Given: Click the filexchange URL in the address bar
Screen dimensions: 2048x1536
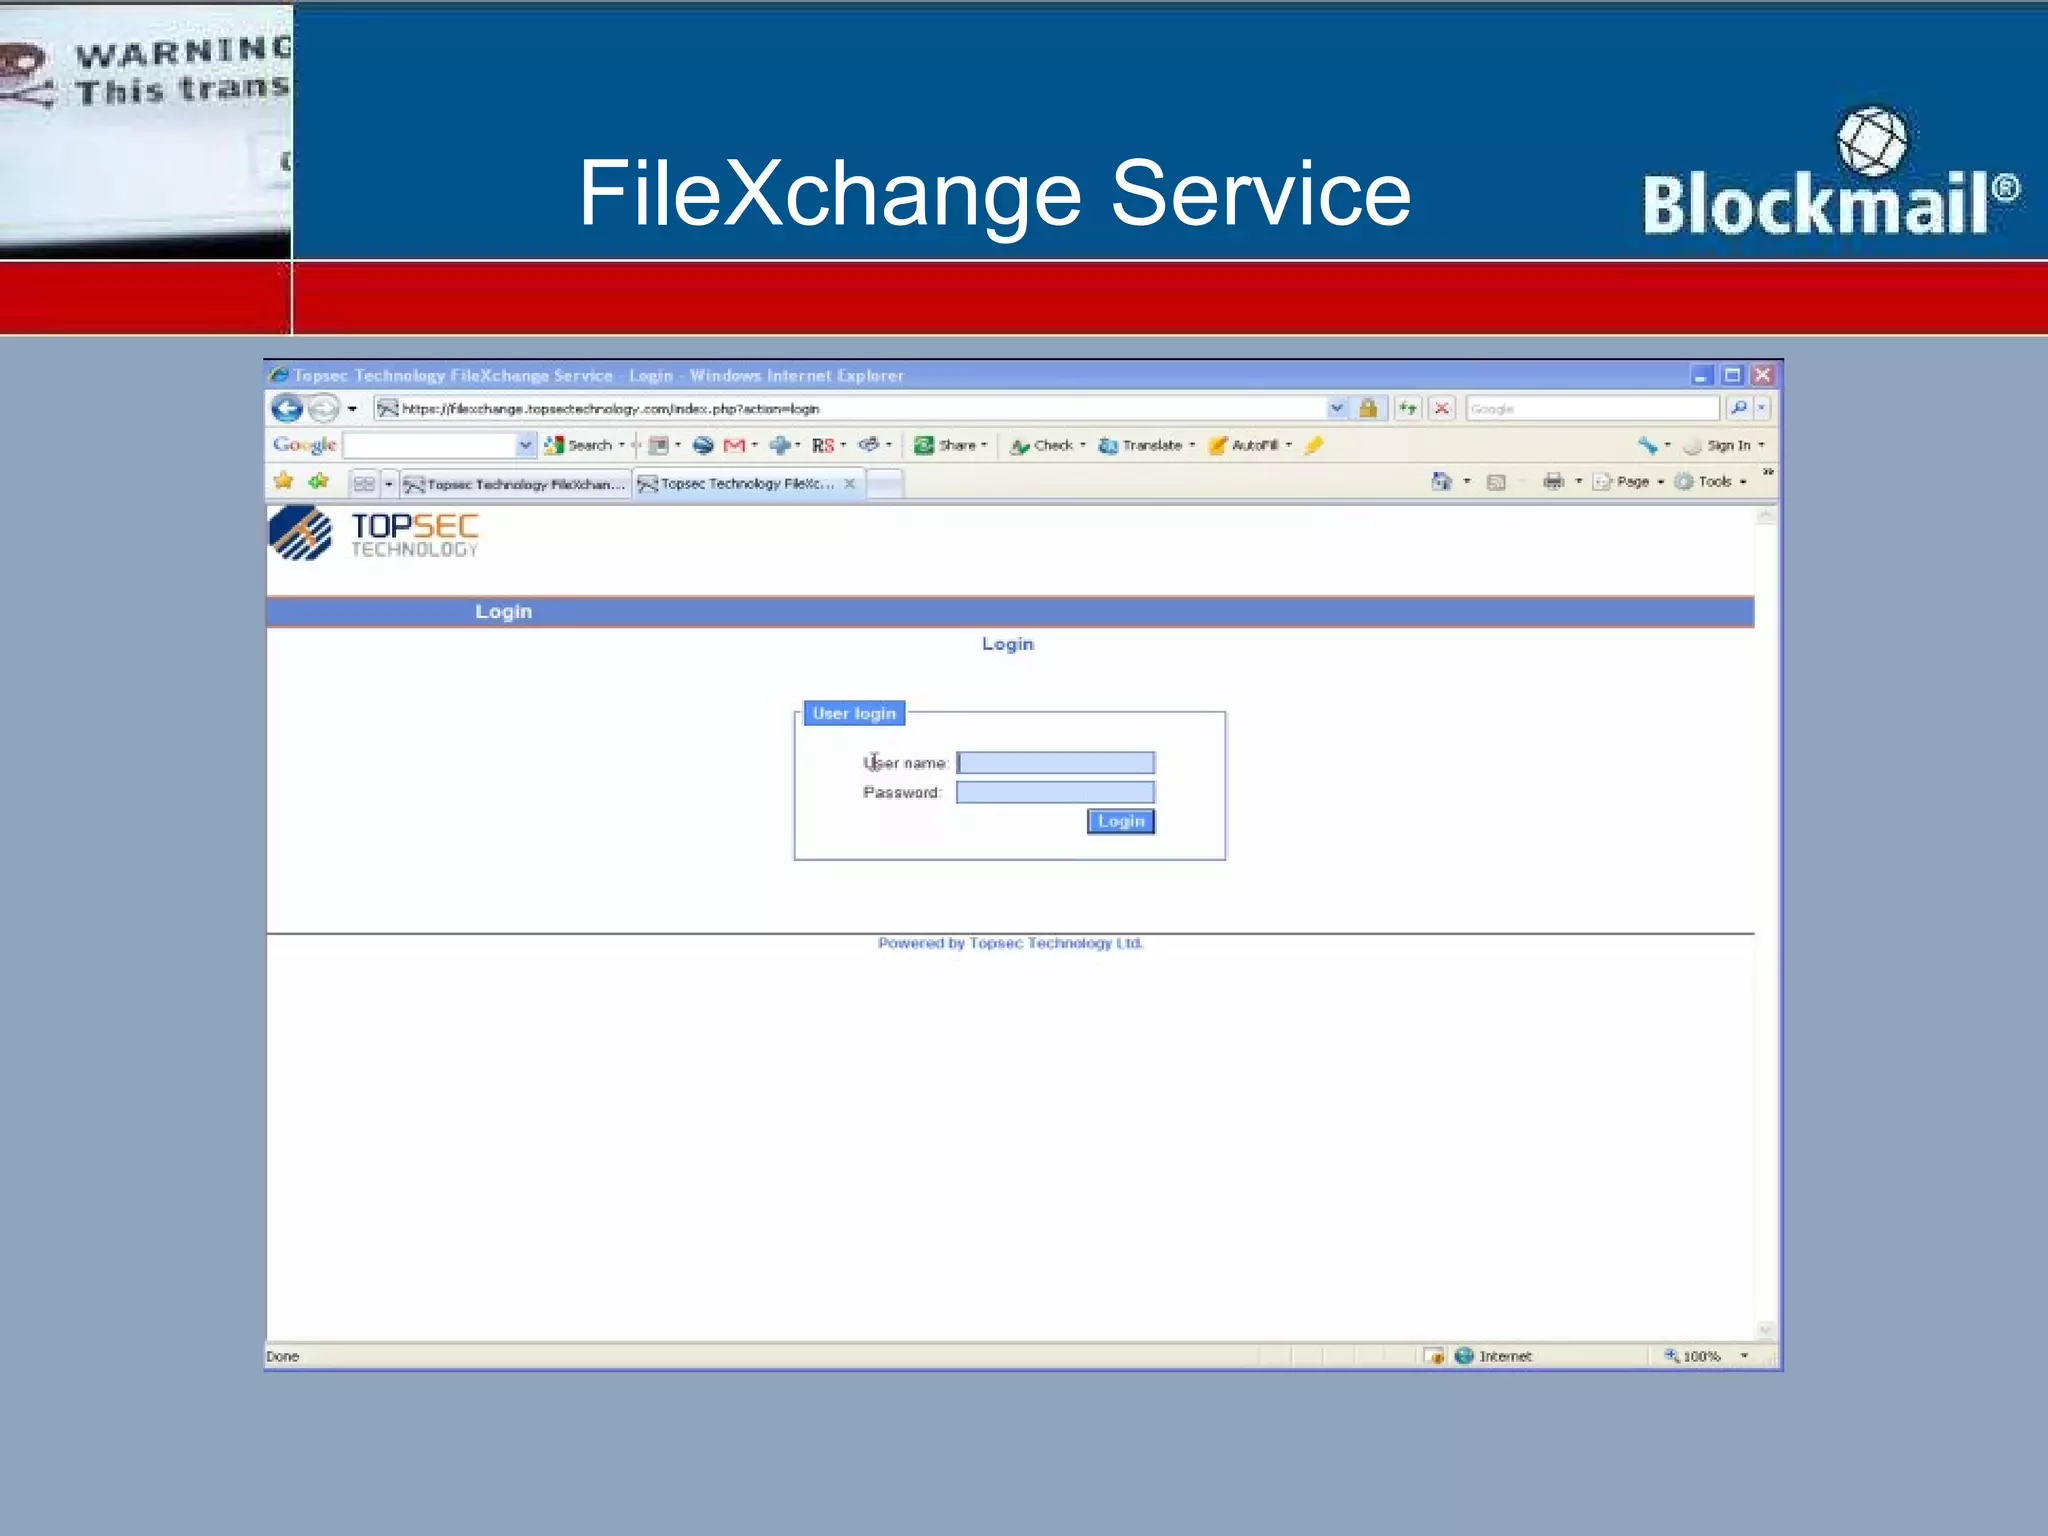Looking at the screenshot, I should tap(610, 408).
